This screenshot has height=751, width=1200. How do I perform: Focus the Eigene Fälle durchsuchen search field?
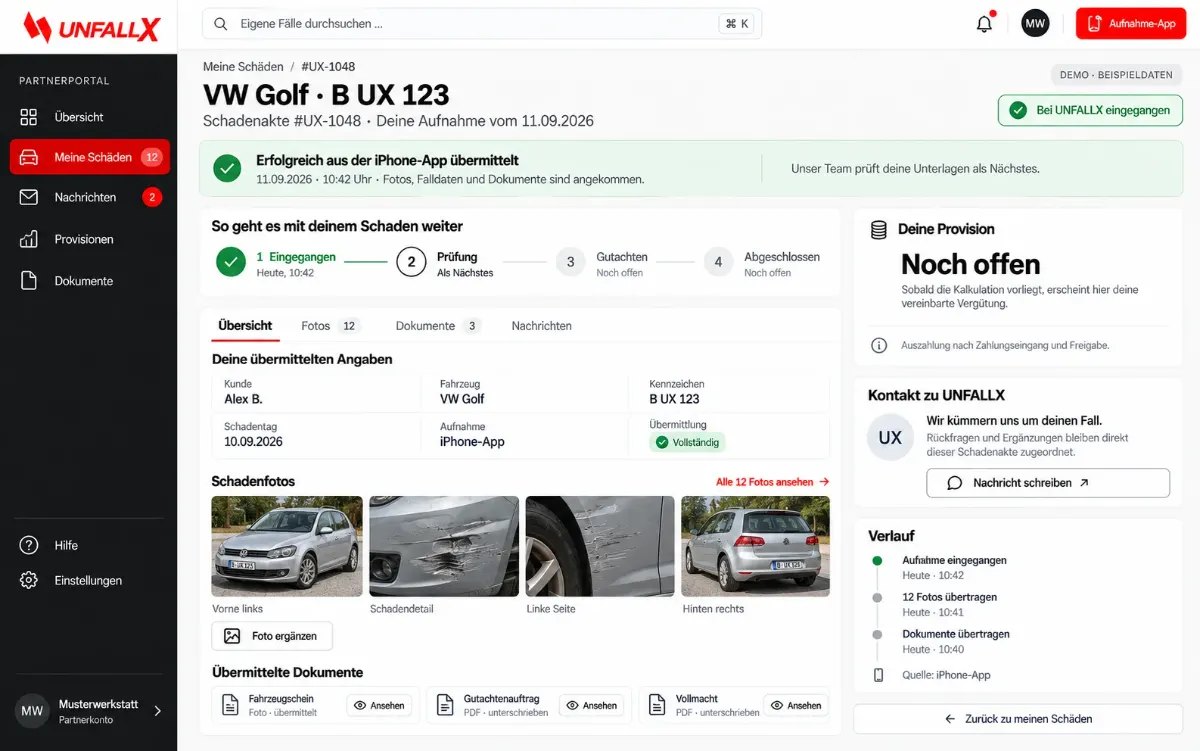[482, 24]
